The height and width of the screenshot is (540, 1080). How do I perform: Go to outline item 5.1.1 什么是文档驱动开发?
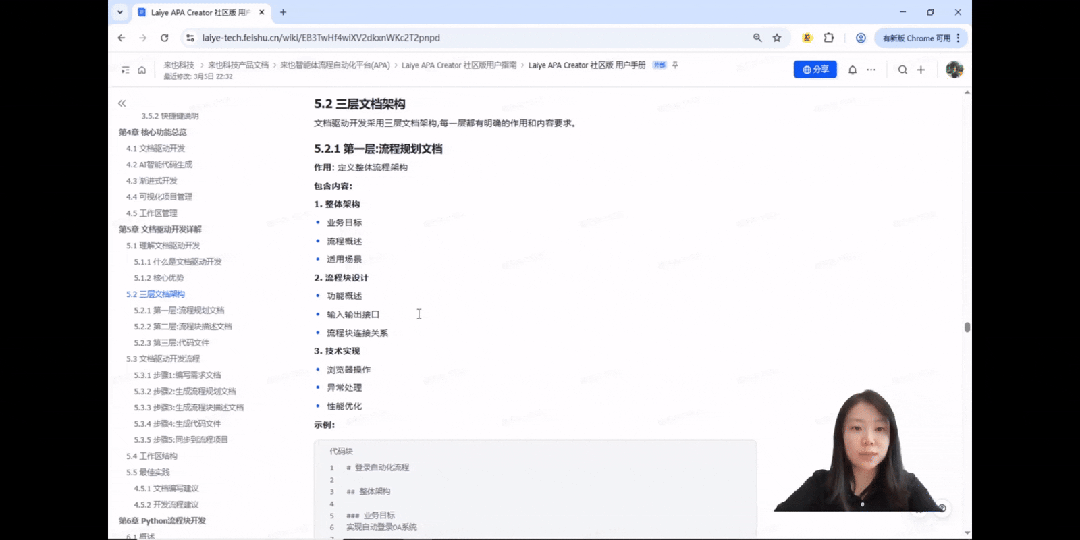178,262
